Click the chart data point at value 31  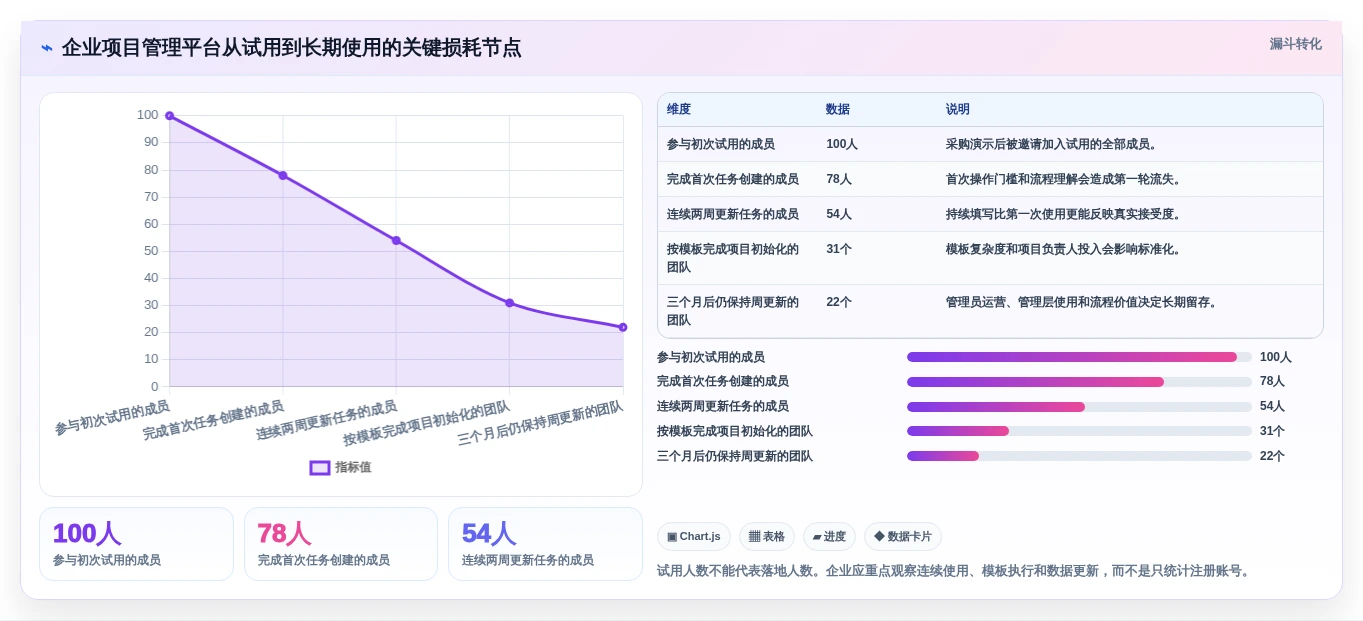point(509,303)
